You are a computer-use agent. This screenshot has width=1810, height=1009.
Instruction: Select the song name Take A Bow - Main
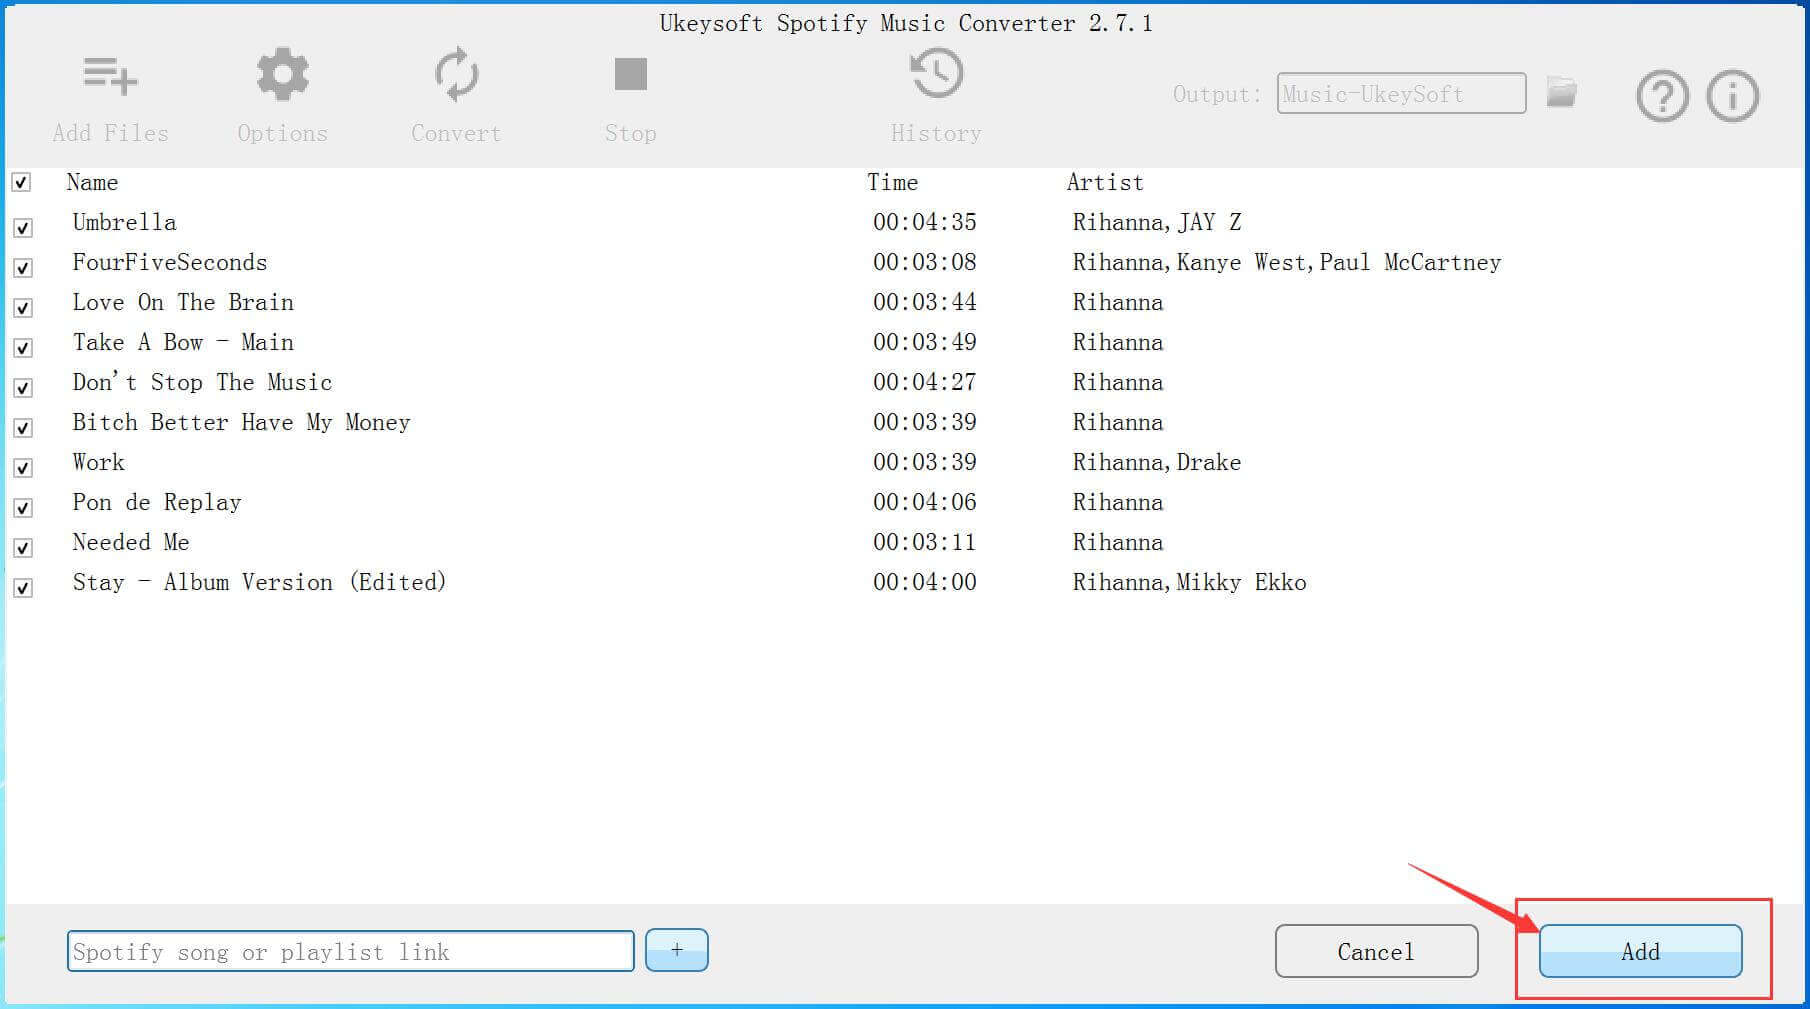183,342
